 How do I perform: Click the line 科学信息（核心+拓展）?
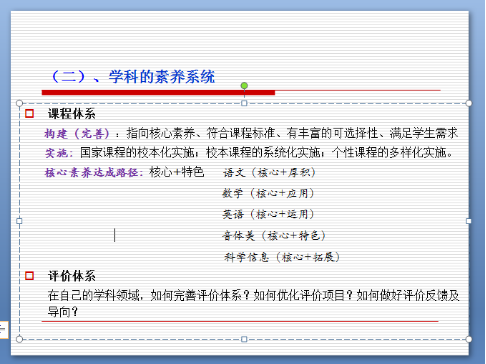coord(282,257)
